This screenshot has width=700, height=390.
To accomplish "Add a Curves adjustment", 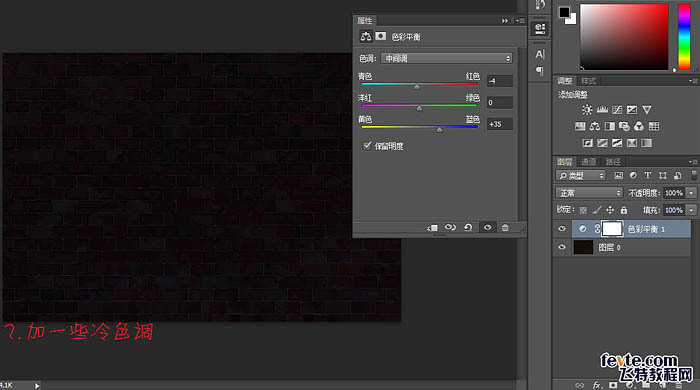I will pyautogui.click(x=617, y=110).
